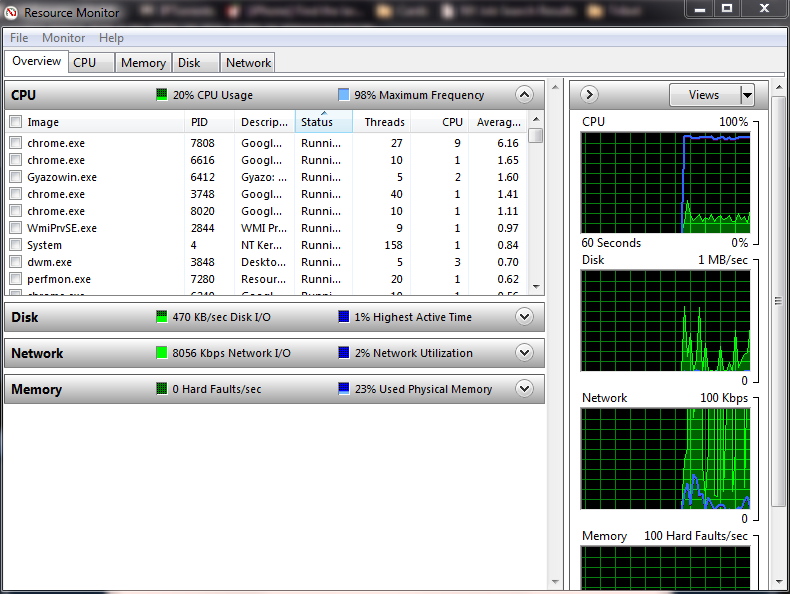
Task: Click the process list scrollbar down arrow
Action: (x=536, y=287)
